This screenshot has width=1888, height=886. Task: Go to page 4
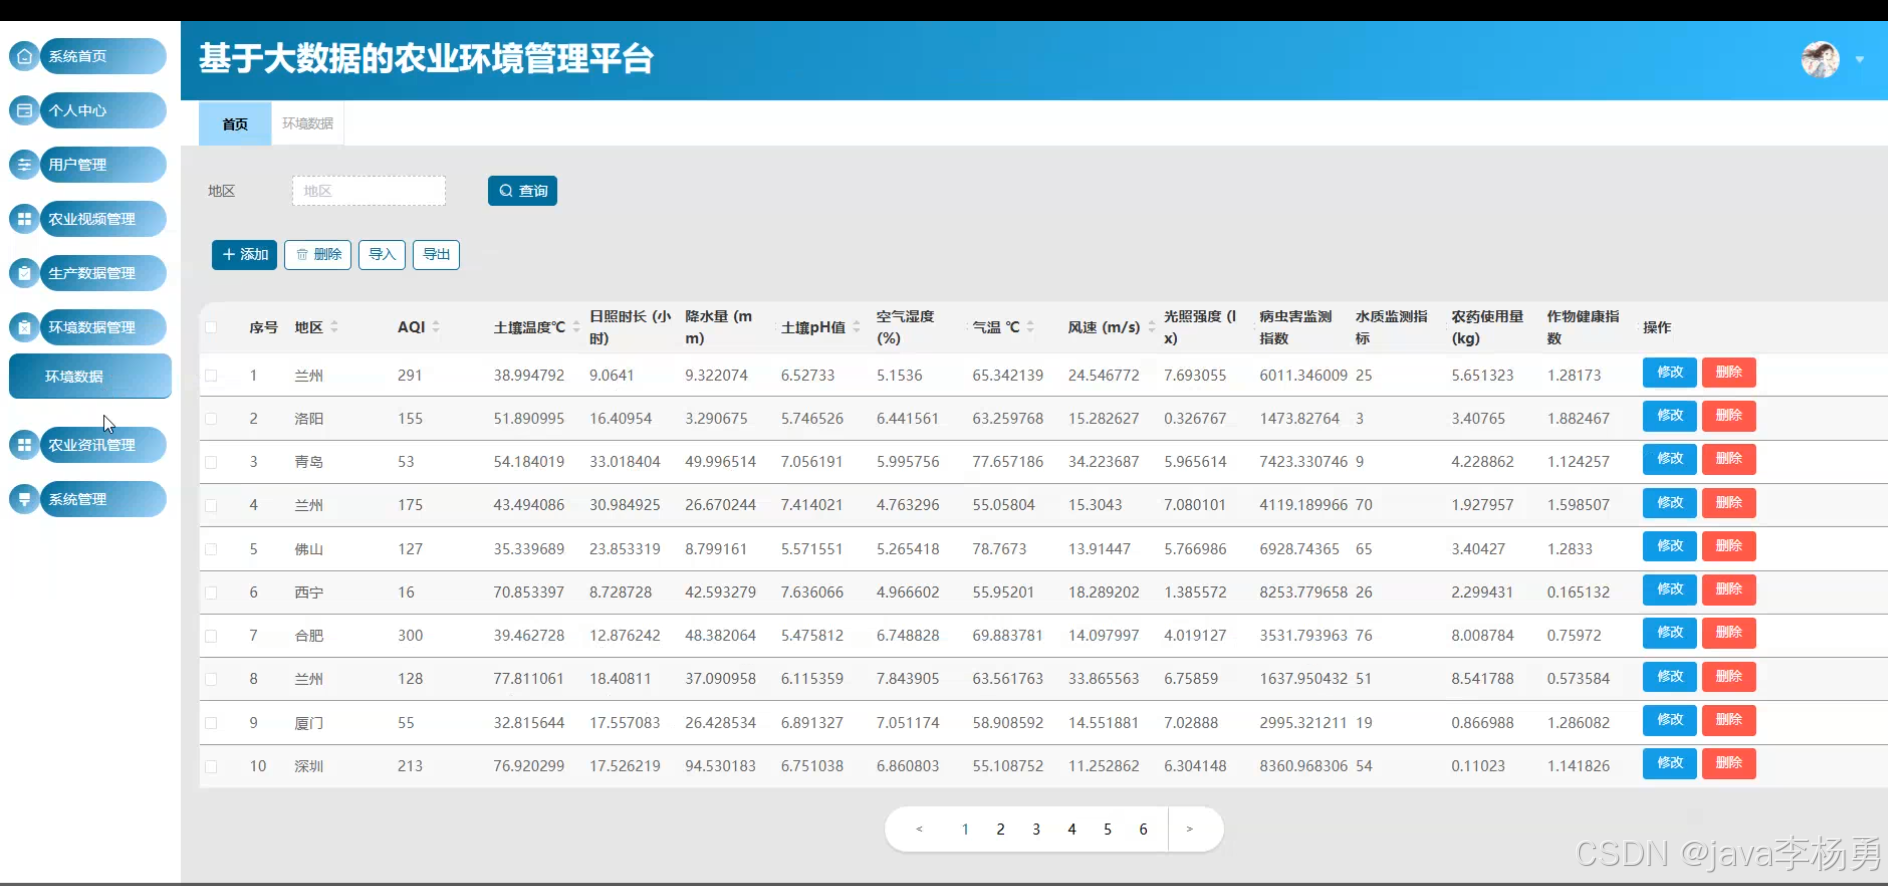pos(1072,829)
